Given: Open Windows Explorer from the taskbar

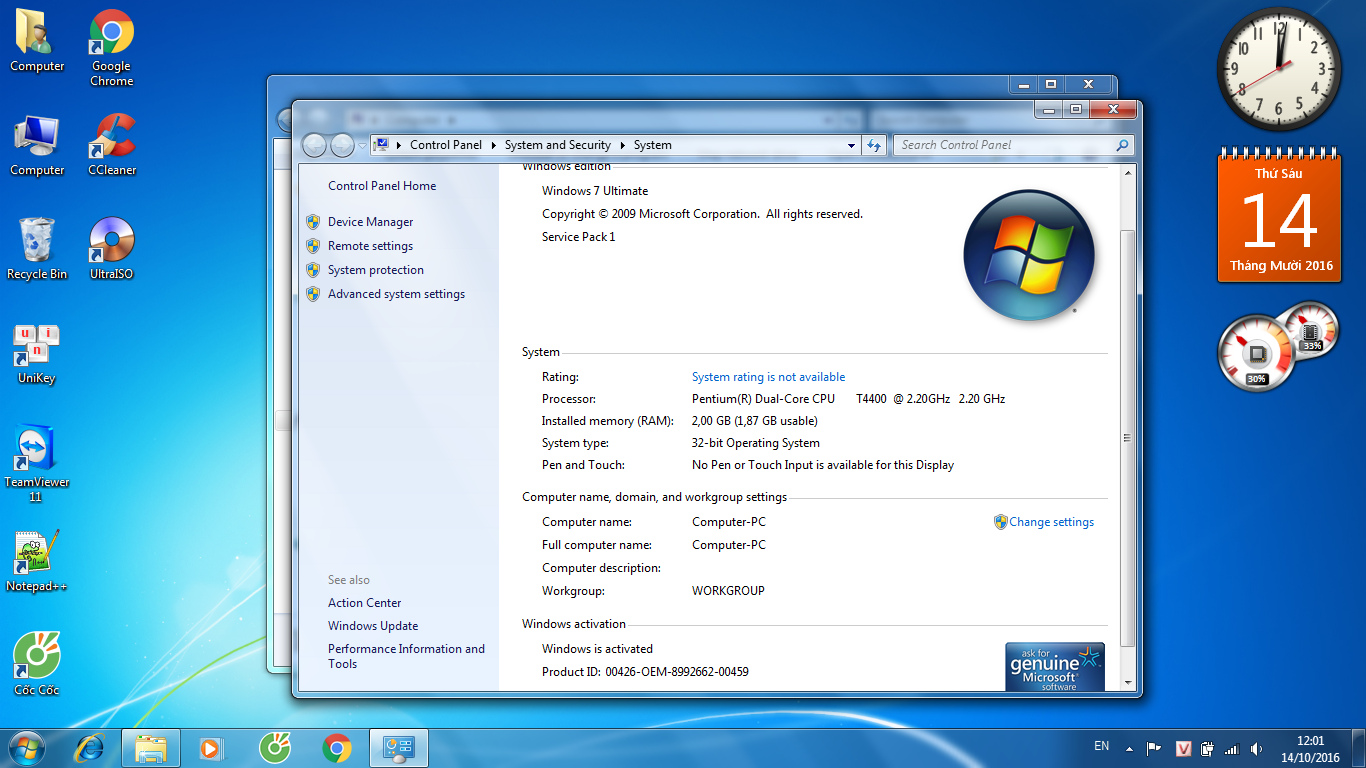Looking at the screenshot, I should tap(151, 748).
